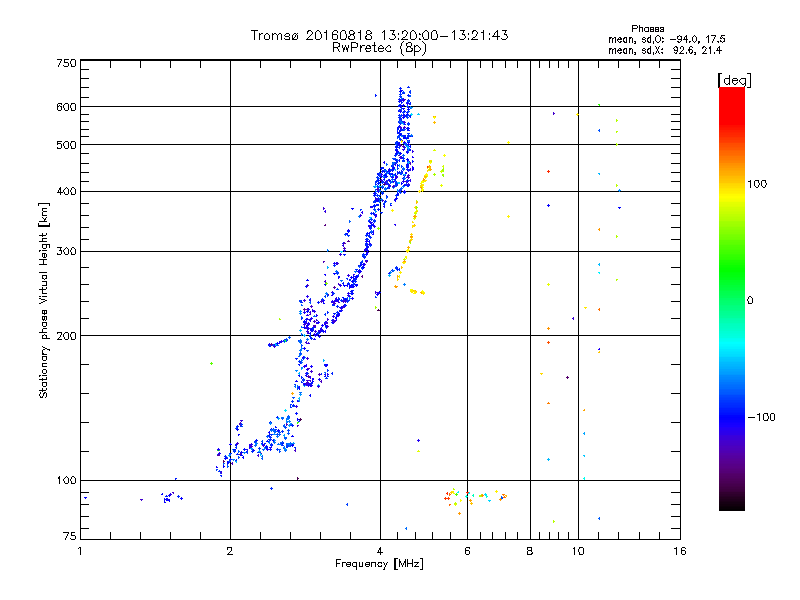The width and height of the screenshot is (800, 600).
Task: Click the y-axis tick label '300'
Action: coord(66,252)
